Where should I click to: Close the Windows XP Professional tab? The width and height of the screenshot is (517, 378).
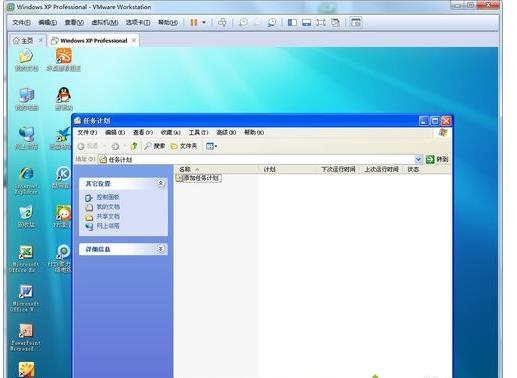[x=134, y=40]
